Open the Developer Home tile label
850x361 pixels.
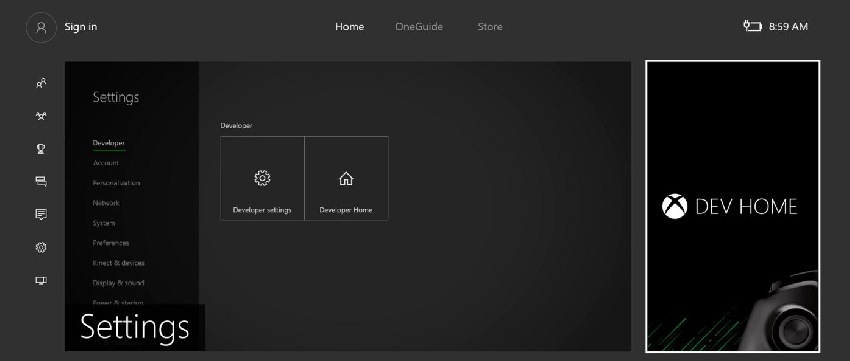click(346, 210)
